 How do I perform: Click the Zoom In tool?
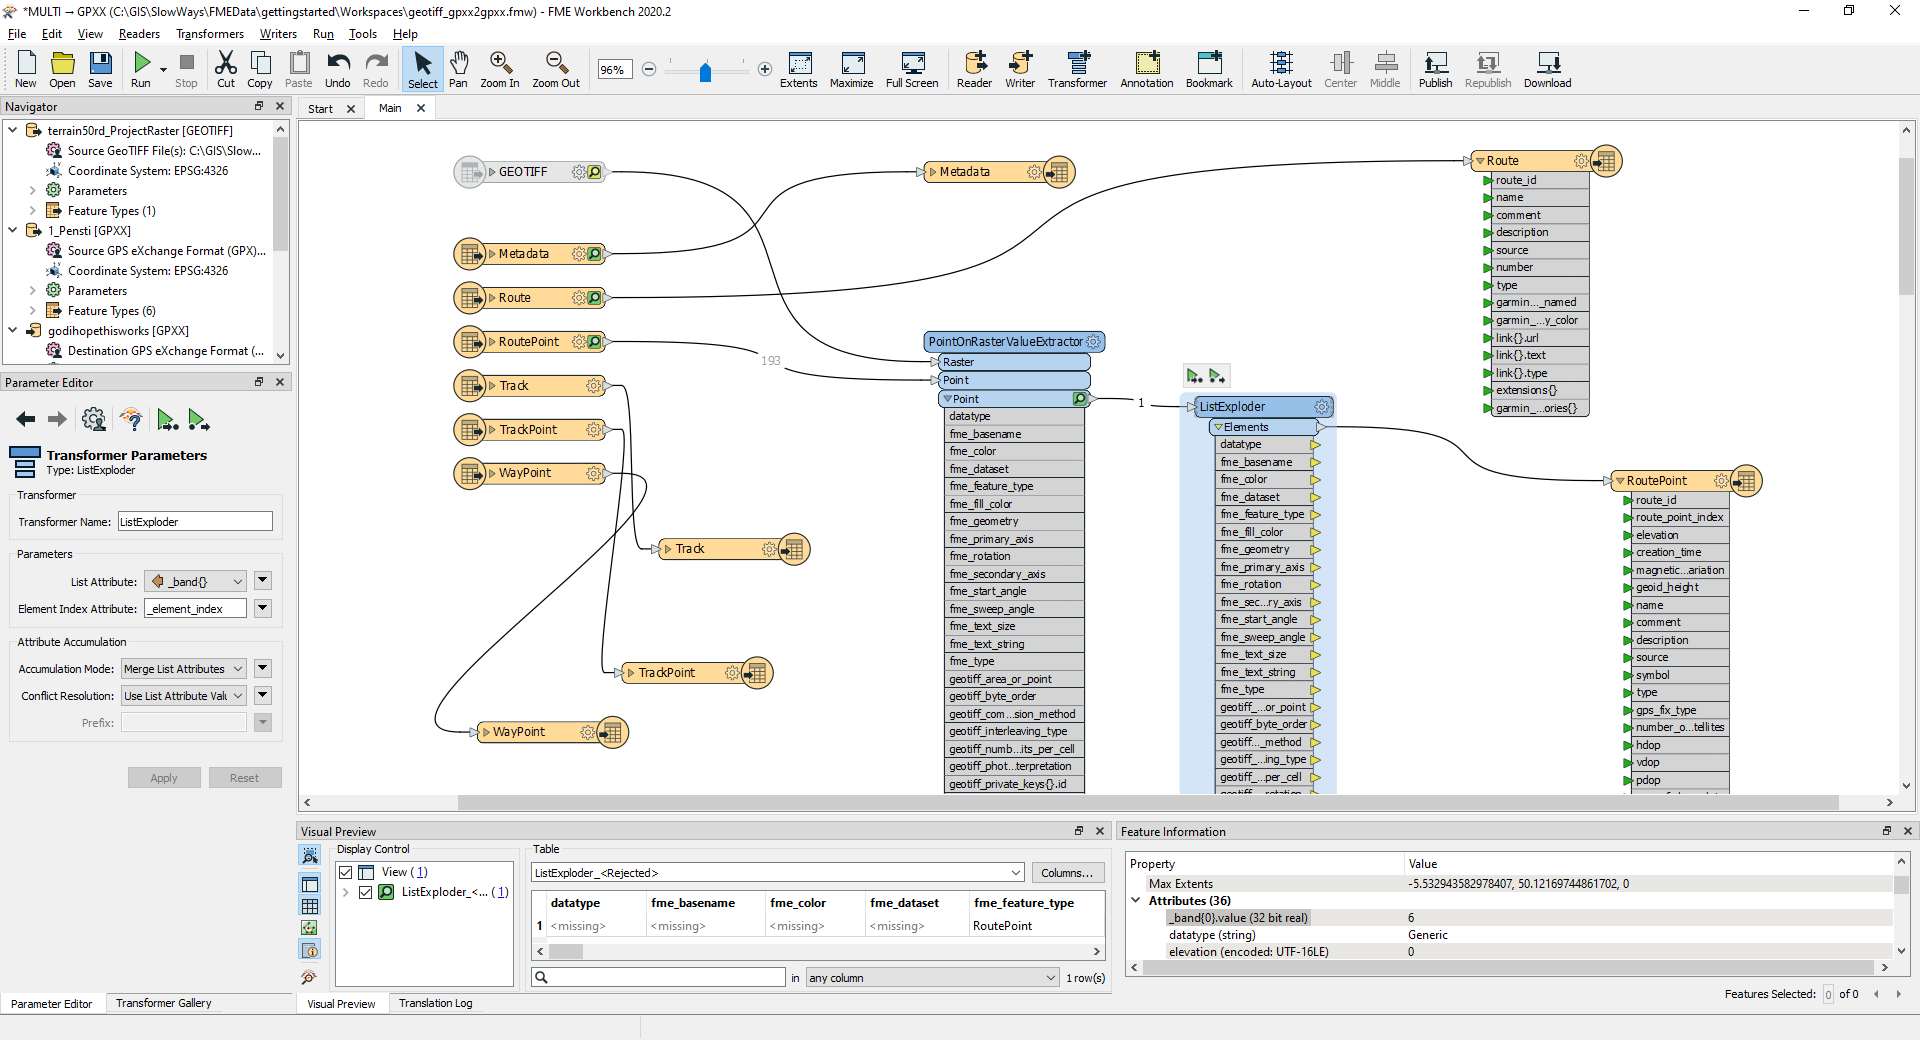tap(500, 69)
